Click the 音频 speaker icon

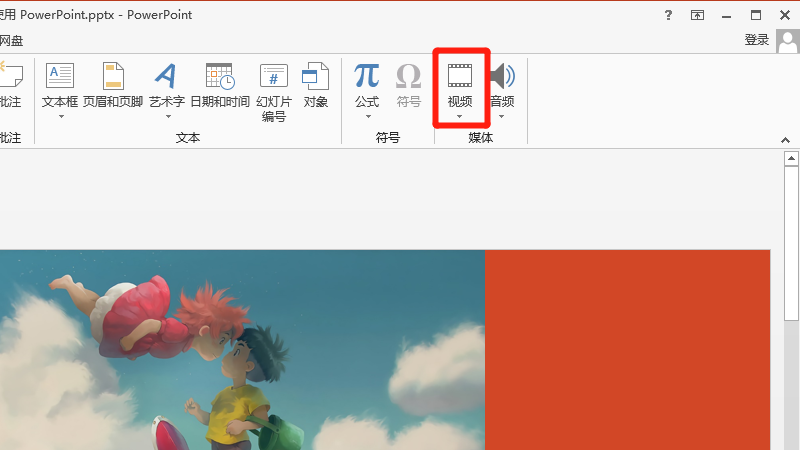pos(502,76)
